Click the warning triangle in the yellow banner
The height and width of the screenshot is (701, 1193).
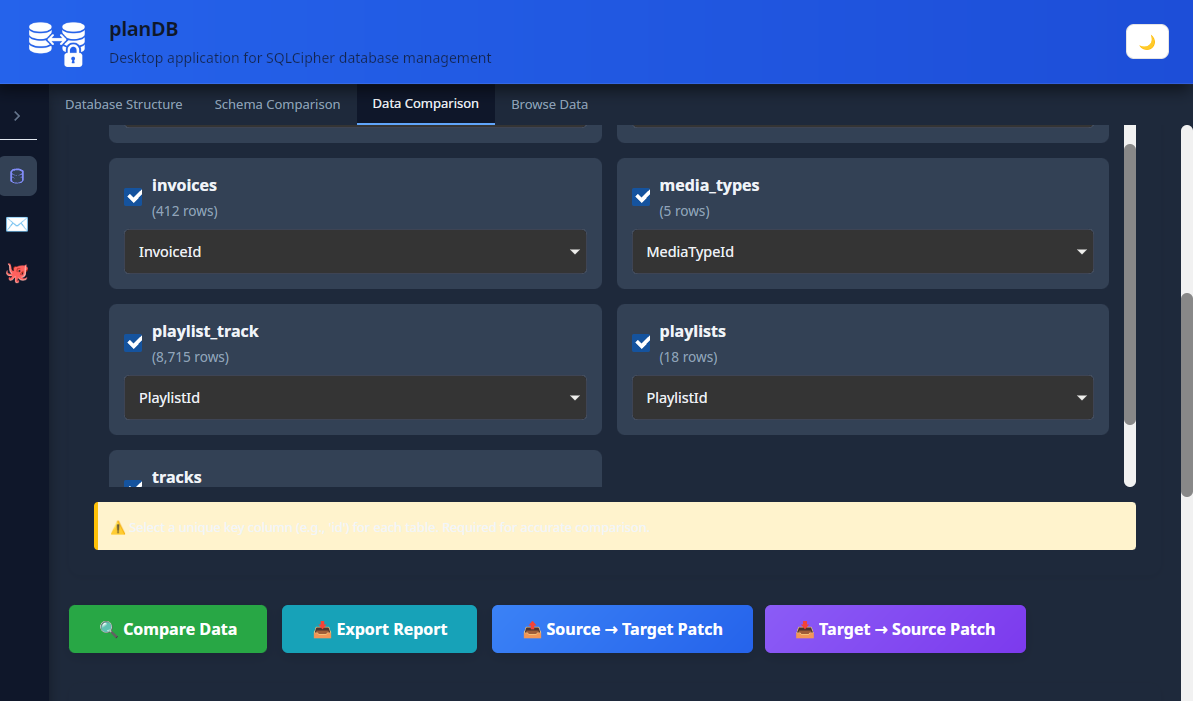[117, 527]
